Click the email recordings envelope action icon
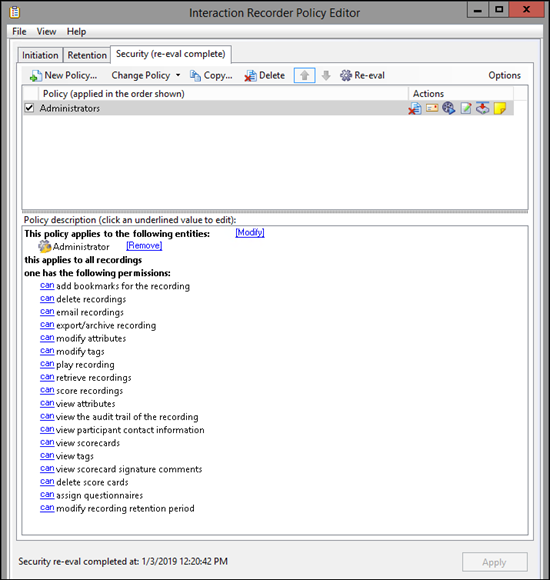Image resolution: width=550 pixels, height=580 pixels. (x=432, y=108)
